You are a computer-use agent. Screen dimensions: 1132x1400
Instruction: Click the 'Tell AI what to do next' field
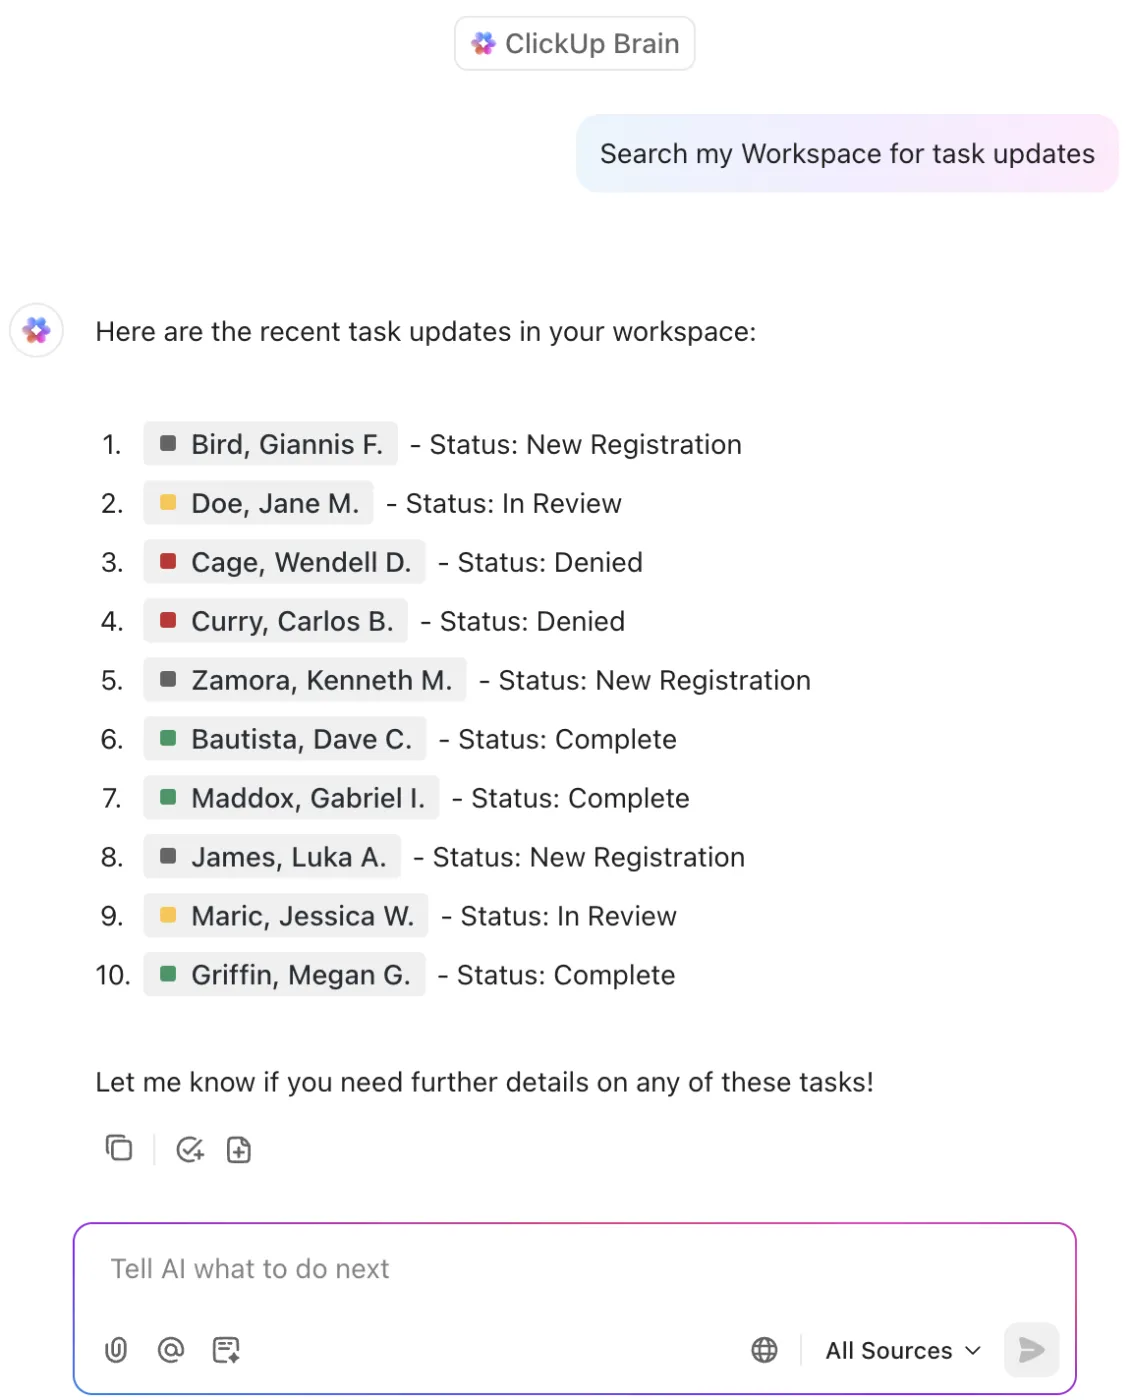[x=575, y=1269]
